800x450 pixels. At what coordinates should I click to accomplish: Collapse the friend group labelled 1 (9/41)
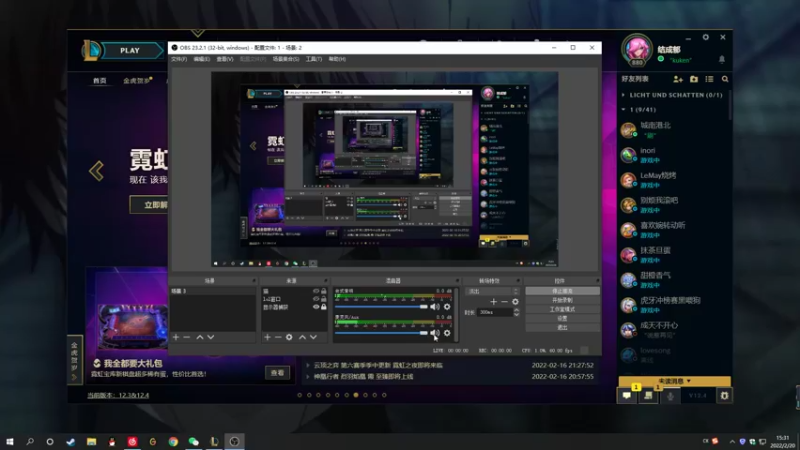coord(623,110)
